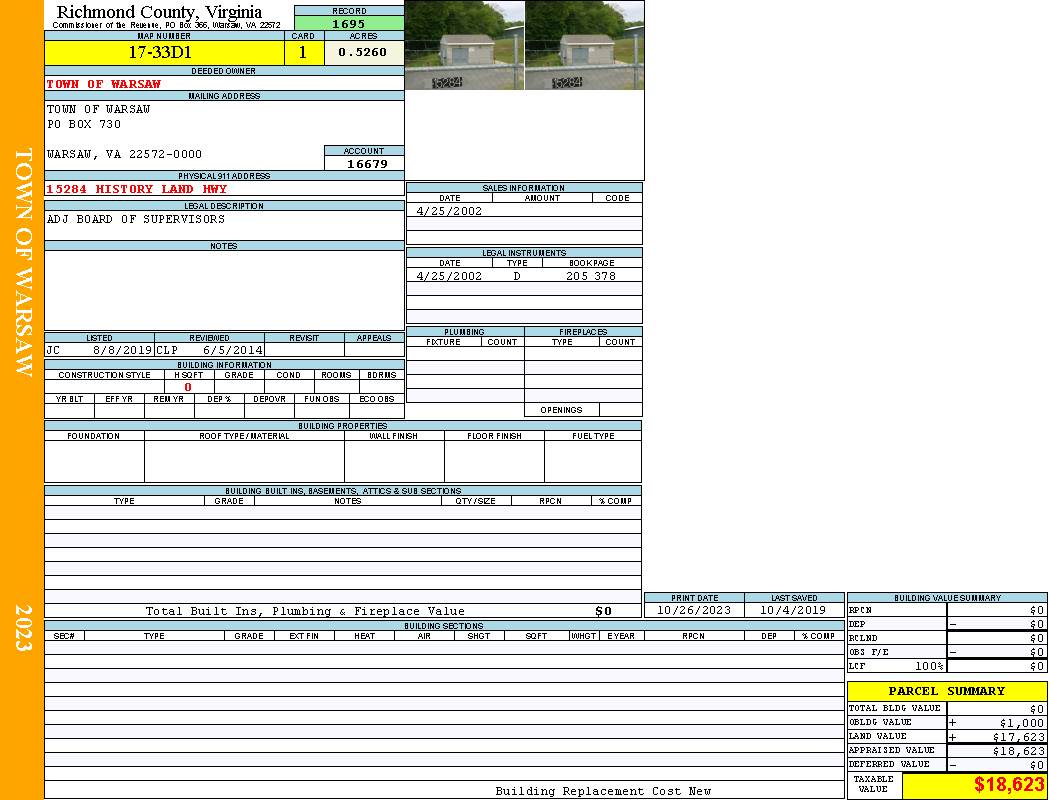Click the account number 16679 field

coord(366,163)
